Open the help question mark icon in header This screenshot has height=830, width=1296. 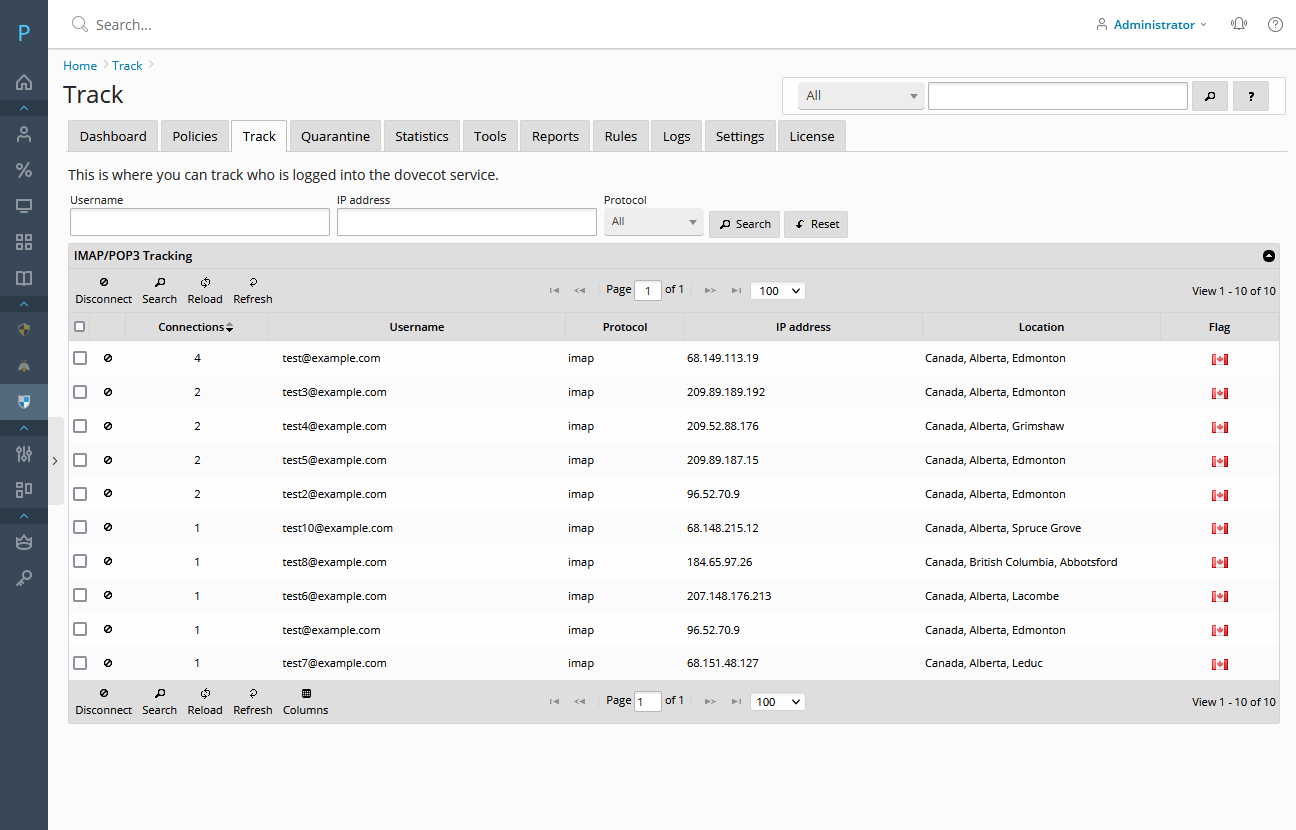point(1275,25)
